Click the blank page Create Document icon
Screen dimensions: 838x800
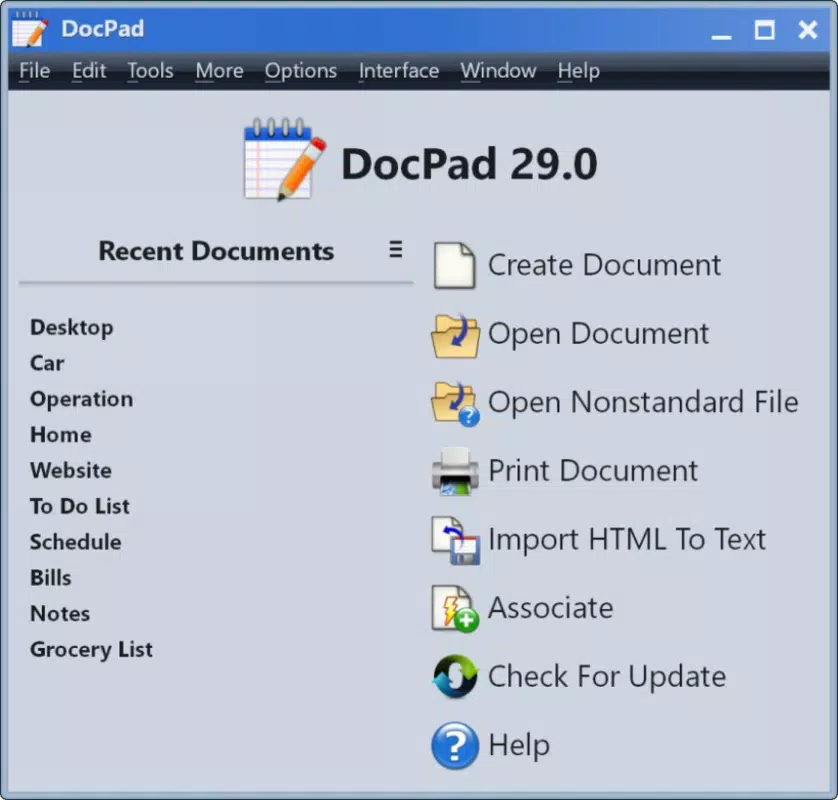pos(454,265)
